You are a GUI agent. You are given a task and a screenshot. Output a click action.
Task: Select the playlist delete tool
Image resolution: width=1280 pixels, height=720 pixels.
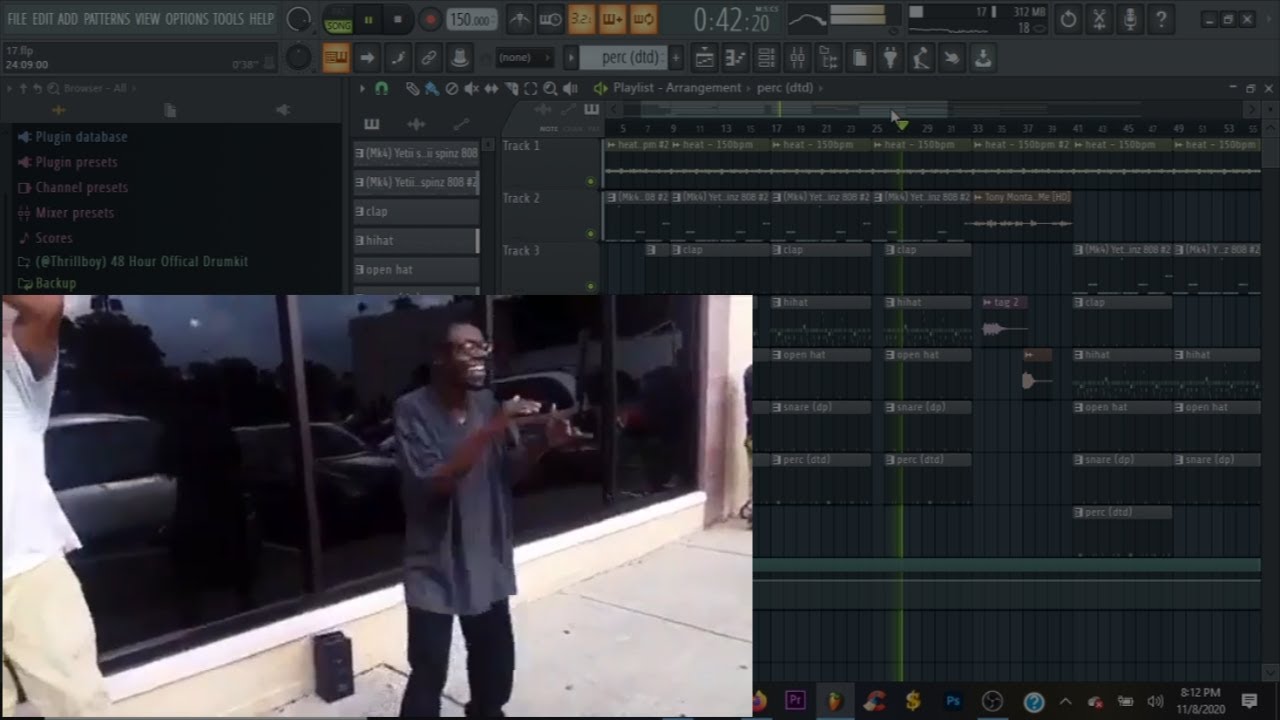[451, 88]
